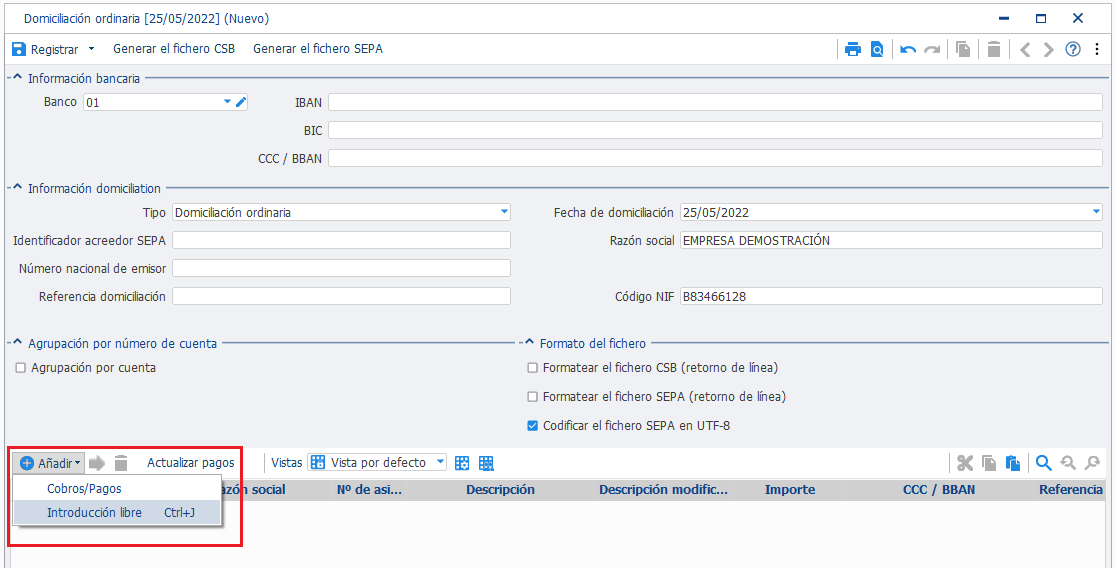The image size is (1116, 568).
Task: Open the Tipo dropdown
Action: click(505, 212)
